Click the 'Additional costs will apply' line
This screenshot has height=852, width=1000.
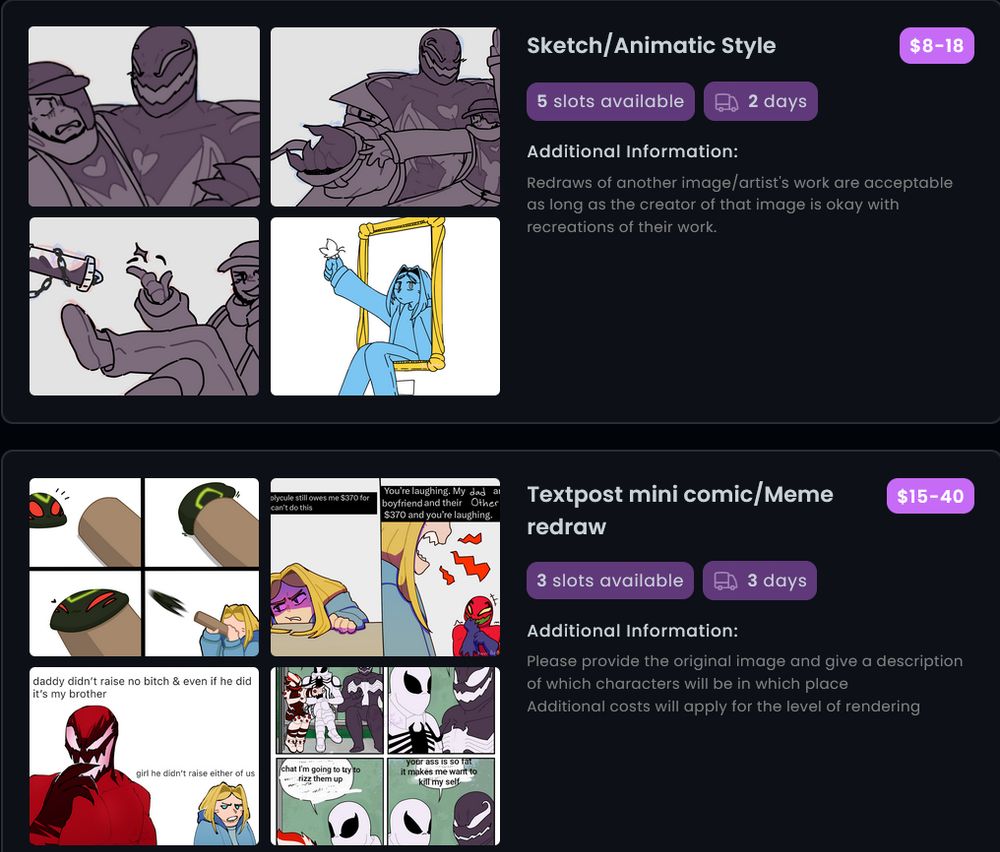723,707
